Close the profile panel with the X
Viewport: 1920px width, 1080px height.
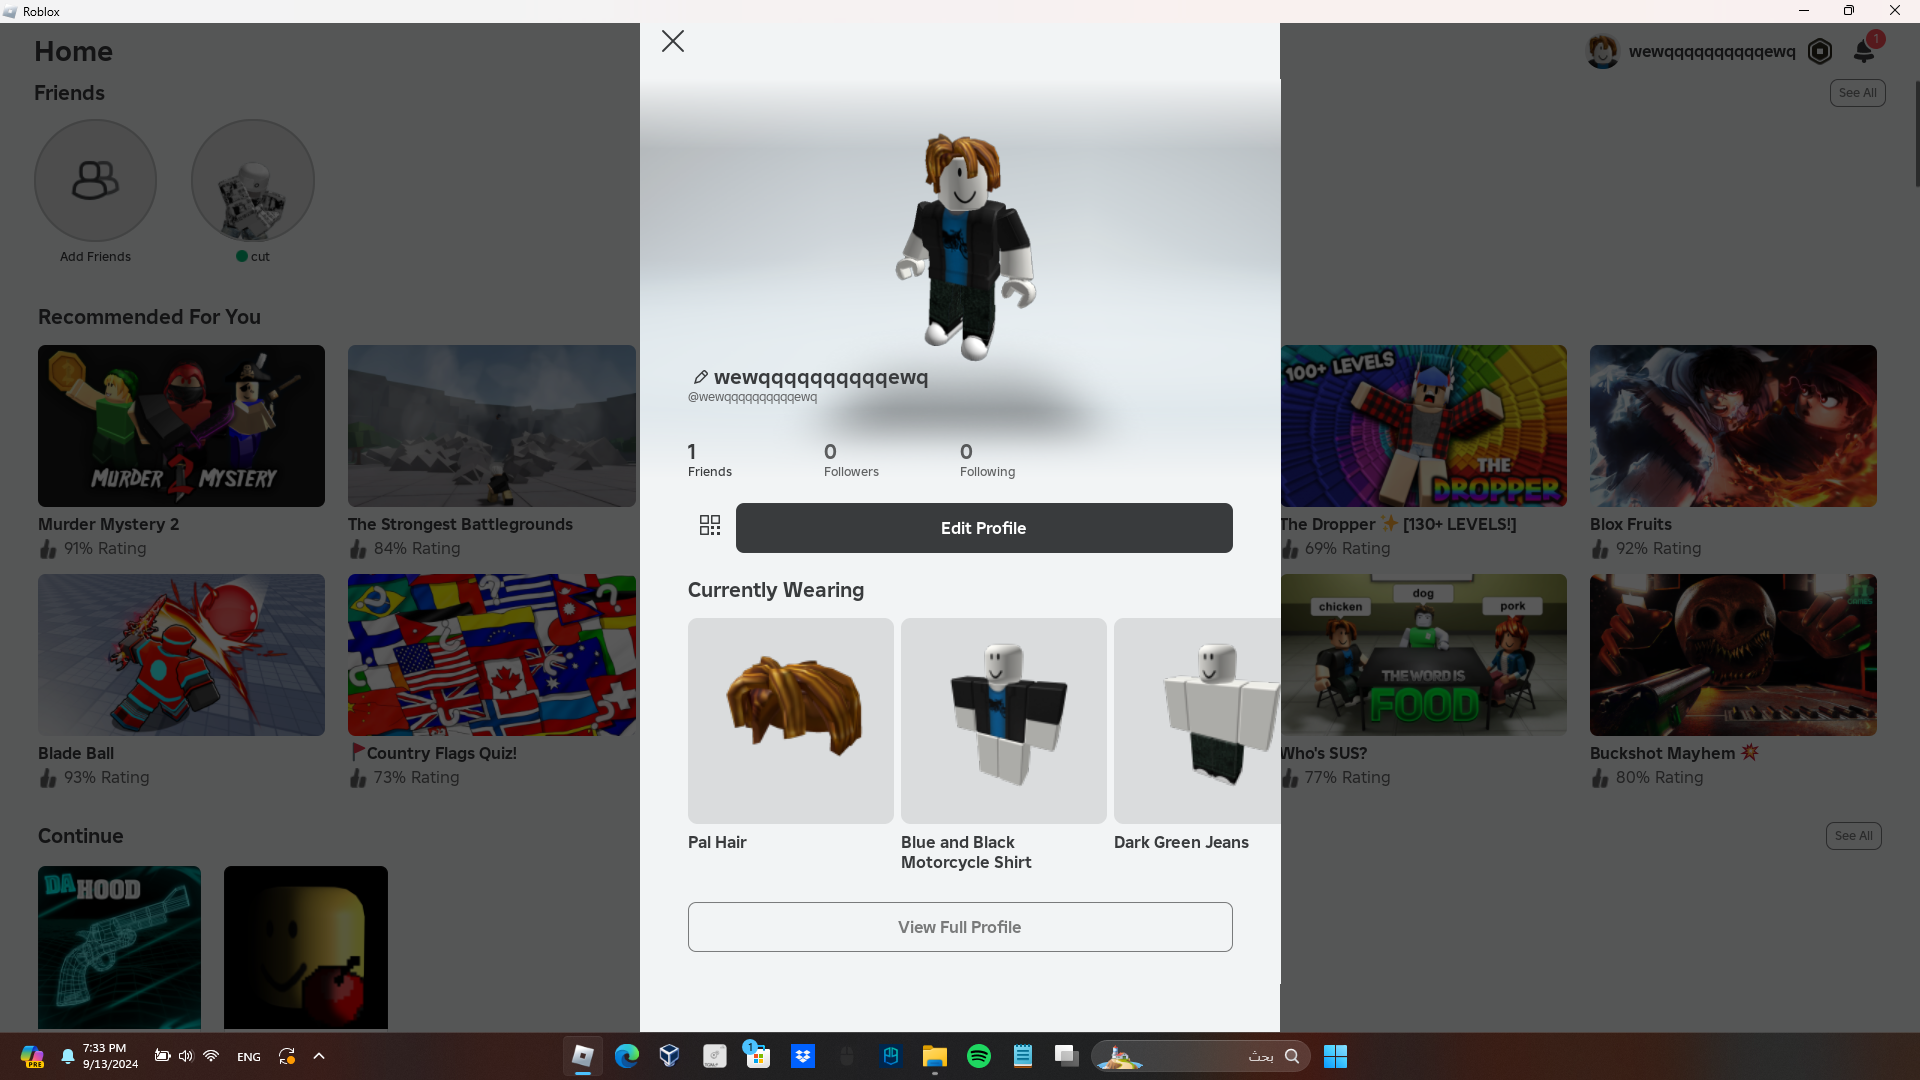pos(673,41)
